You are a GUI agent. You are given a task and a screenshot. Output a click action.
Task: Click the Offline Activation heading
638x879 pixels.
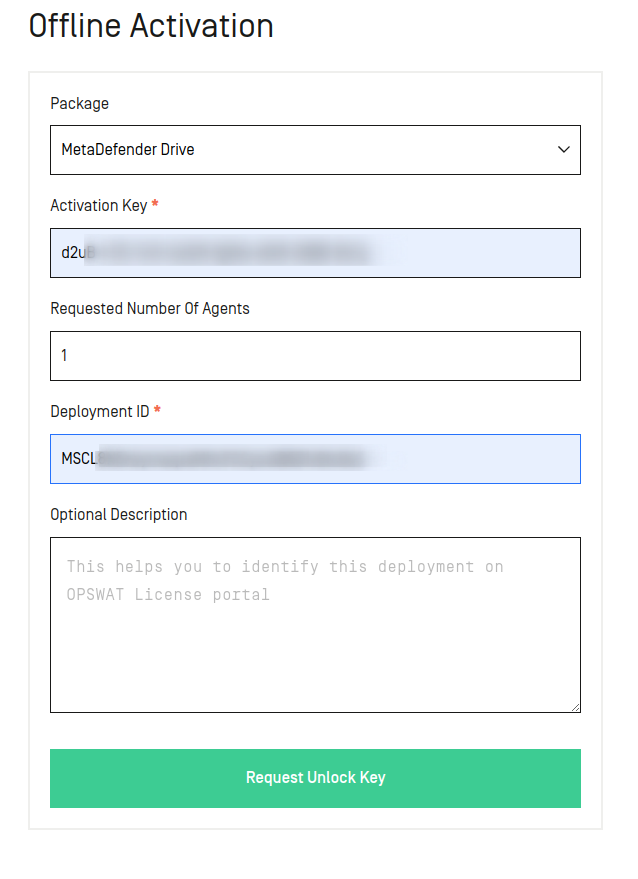pos(151,26)
